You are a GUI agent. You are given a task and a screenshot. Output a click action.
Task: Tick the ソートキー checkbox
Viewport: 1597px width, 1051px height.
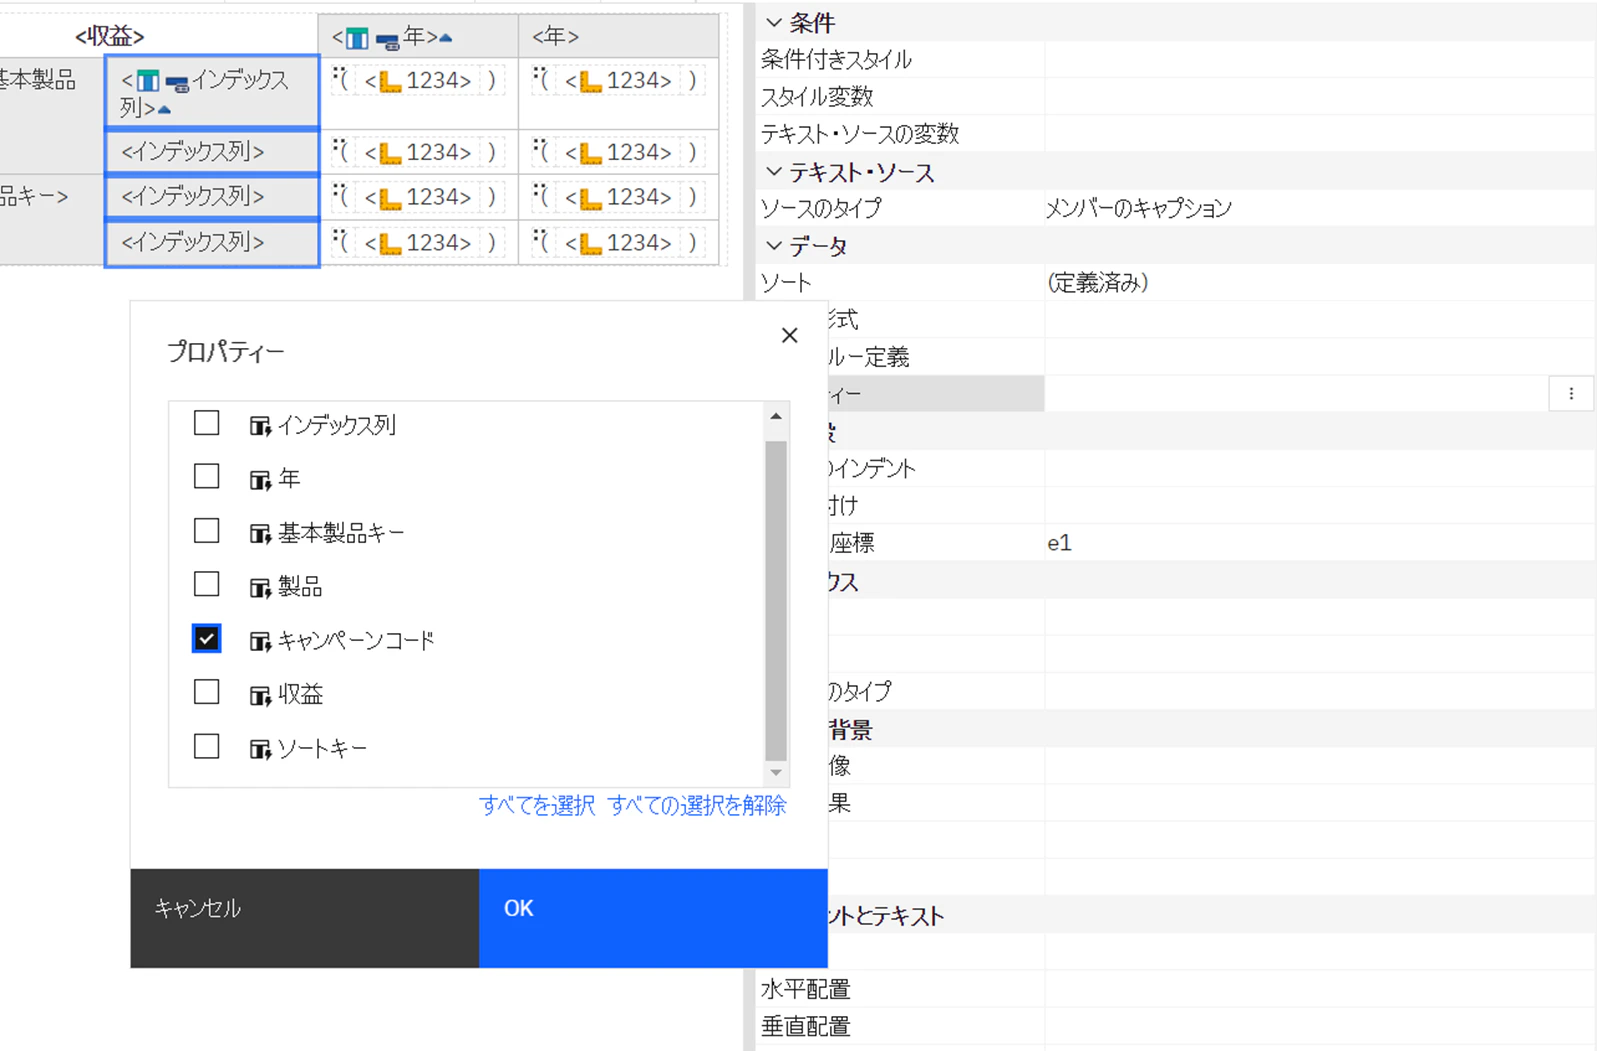[206, 746]
